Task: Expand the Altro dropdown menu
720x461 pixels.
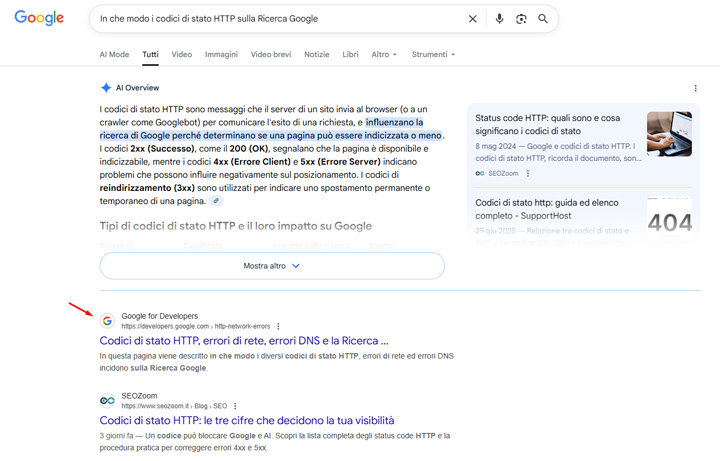Action: coord(383,54)
